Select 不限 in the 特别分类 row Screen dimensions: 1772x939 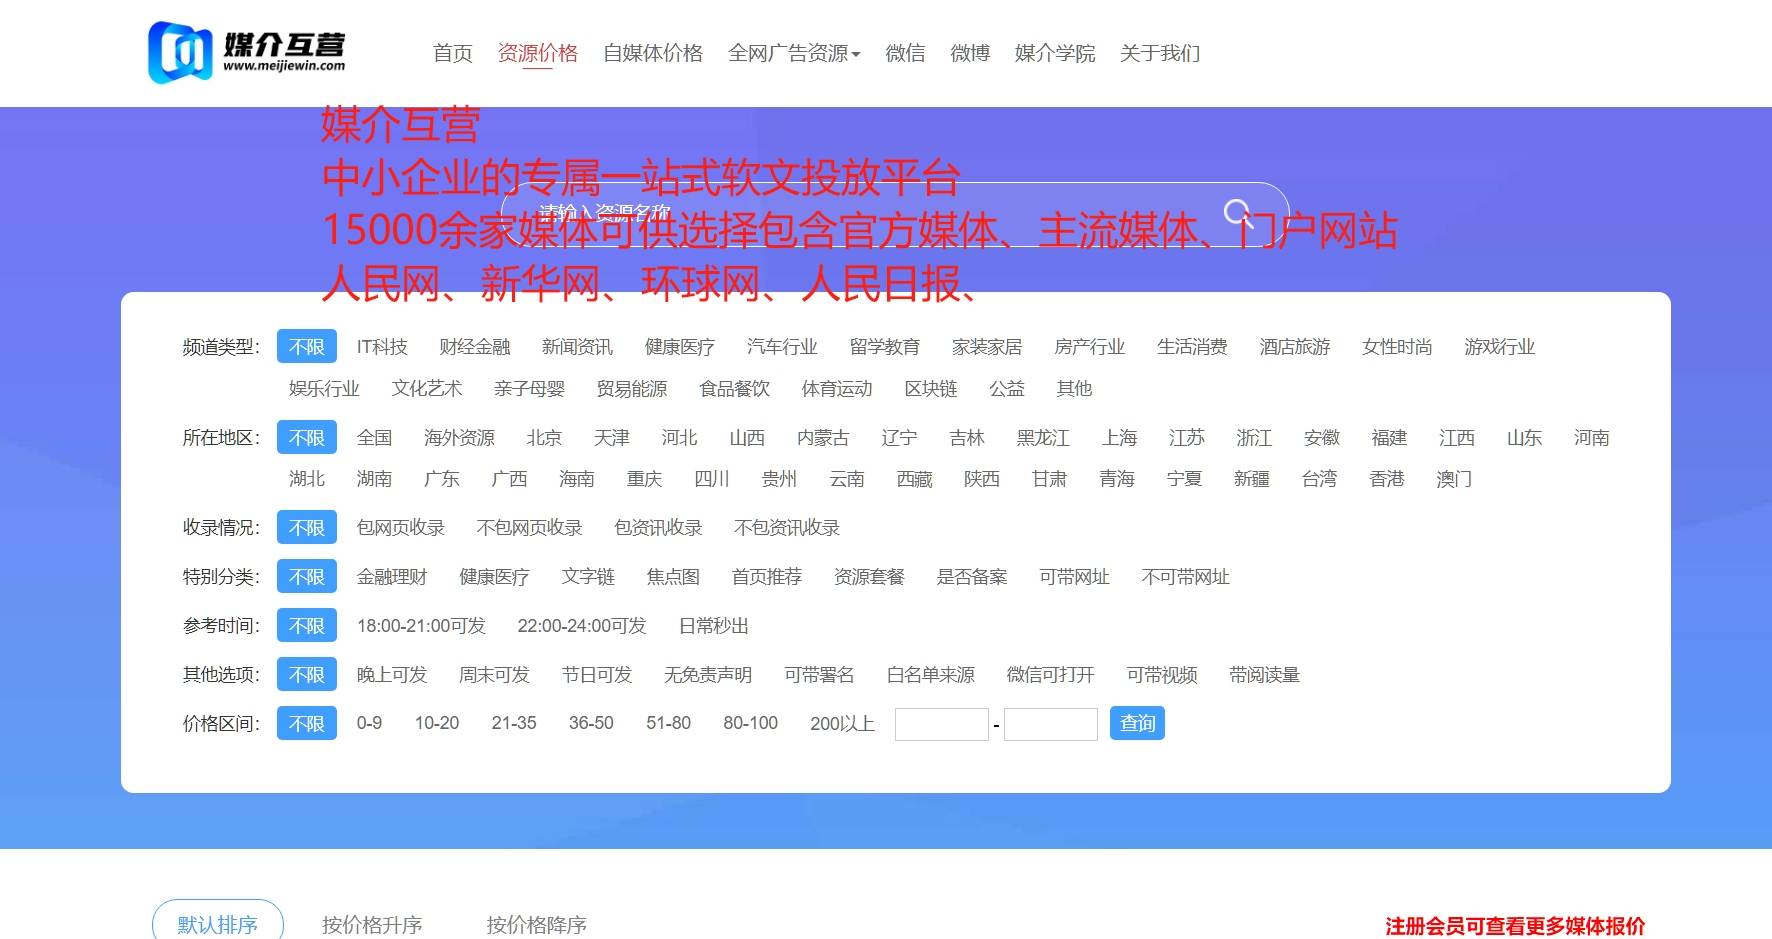coord(307,577)
